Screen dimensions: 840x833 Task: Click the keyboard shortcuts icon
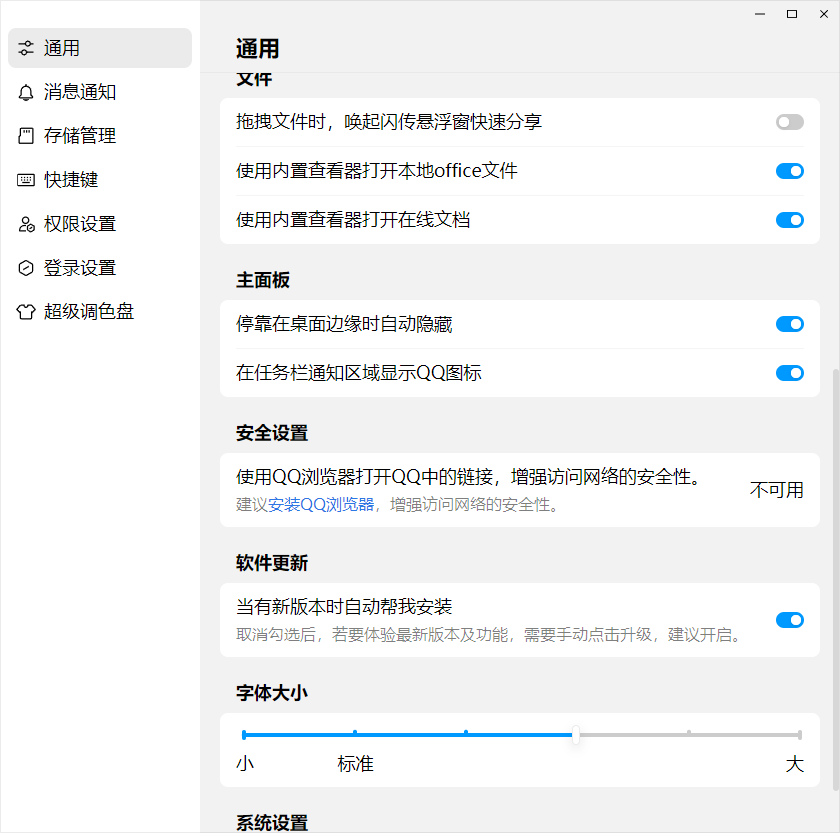click(x=26, y=180)
